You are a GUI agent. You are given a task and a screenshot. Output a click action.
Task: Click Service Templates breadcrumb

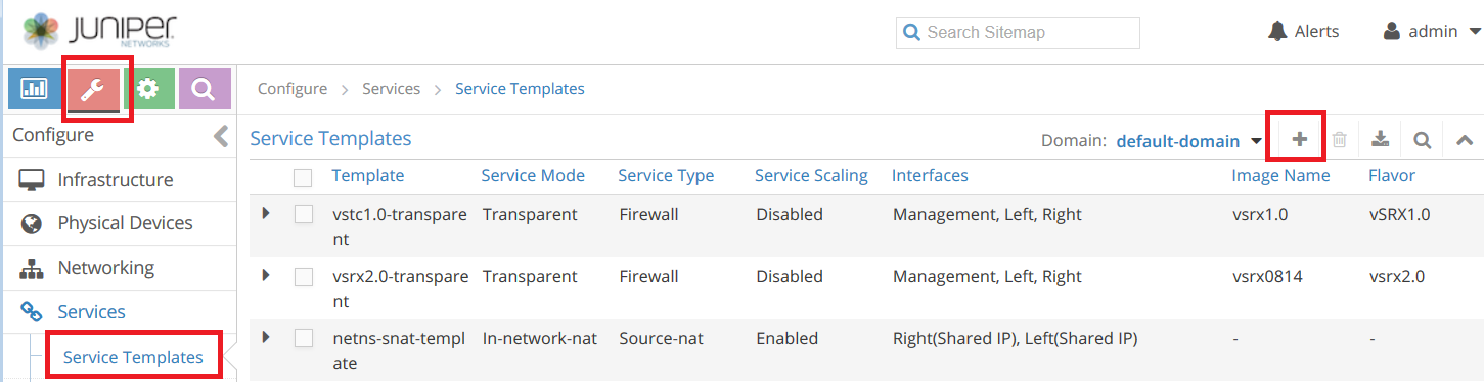520,89
